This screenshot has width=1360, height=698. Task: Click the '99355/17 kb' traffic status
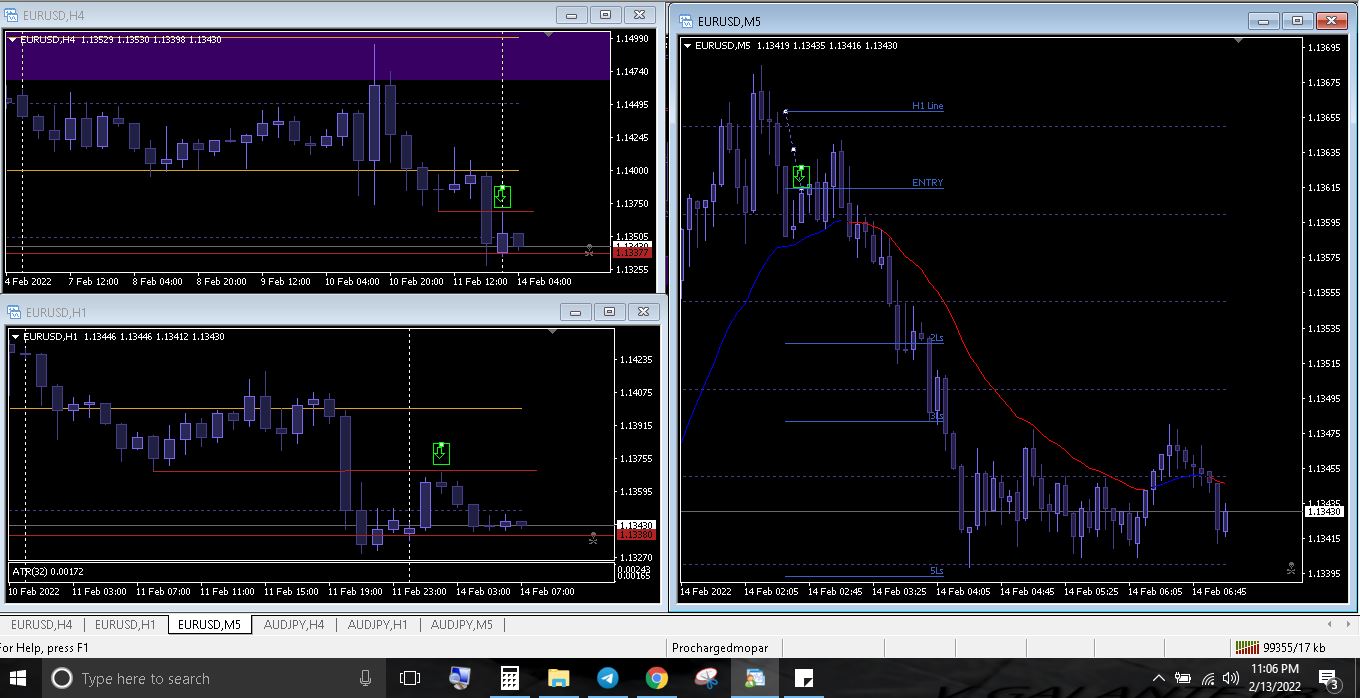point(1294,648)
